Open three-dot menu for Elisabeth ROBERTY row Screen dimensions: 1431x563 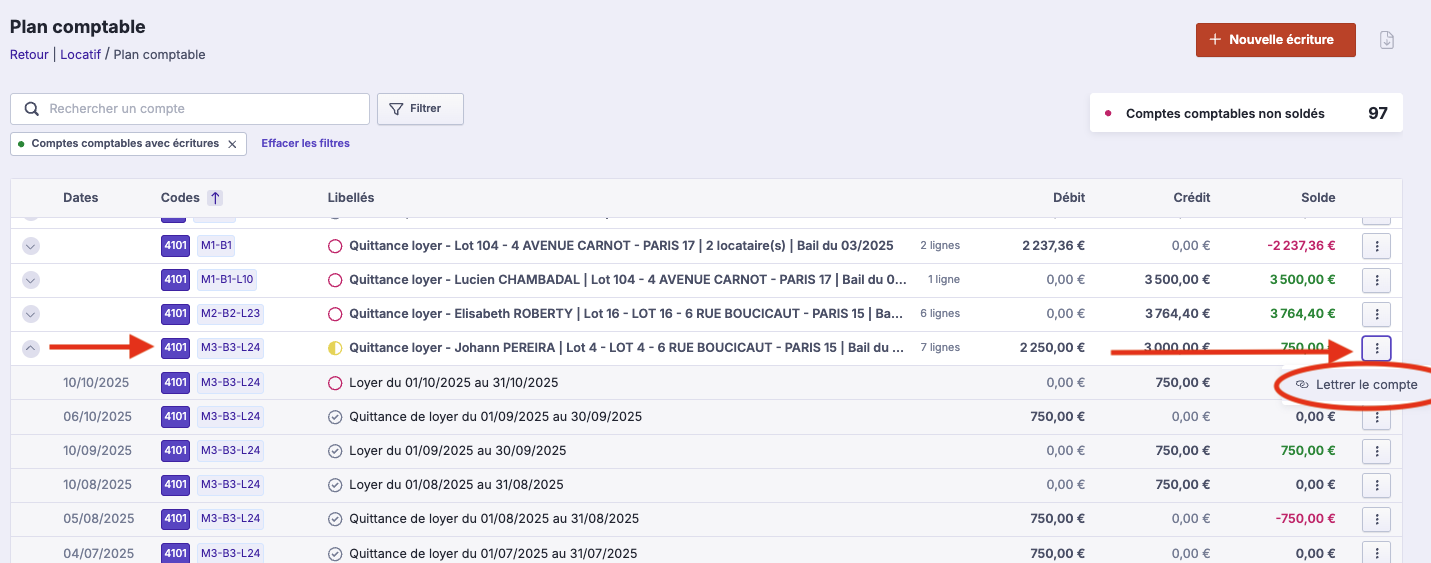[1377, 314]
